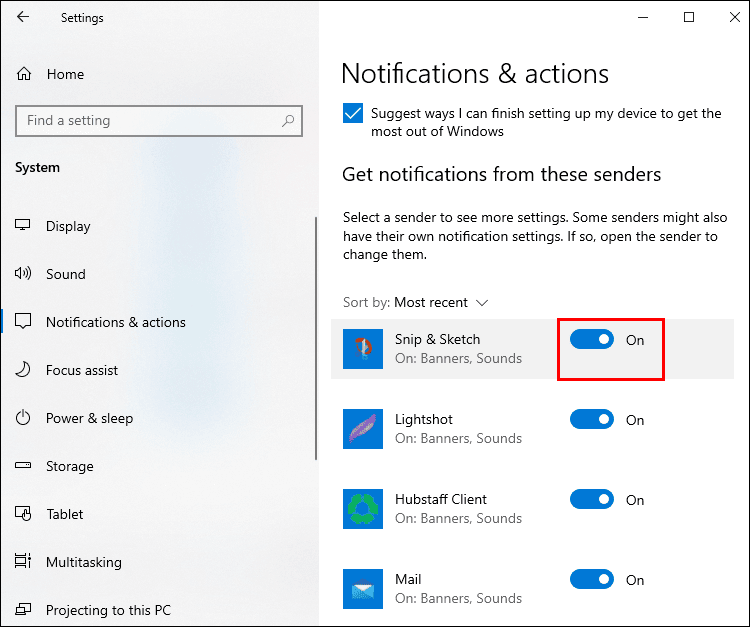This screenshot has height=627, width=750.
Task: Open Multitasking settings
Action: coord(84,562)
